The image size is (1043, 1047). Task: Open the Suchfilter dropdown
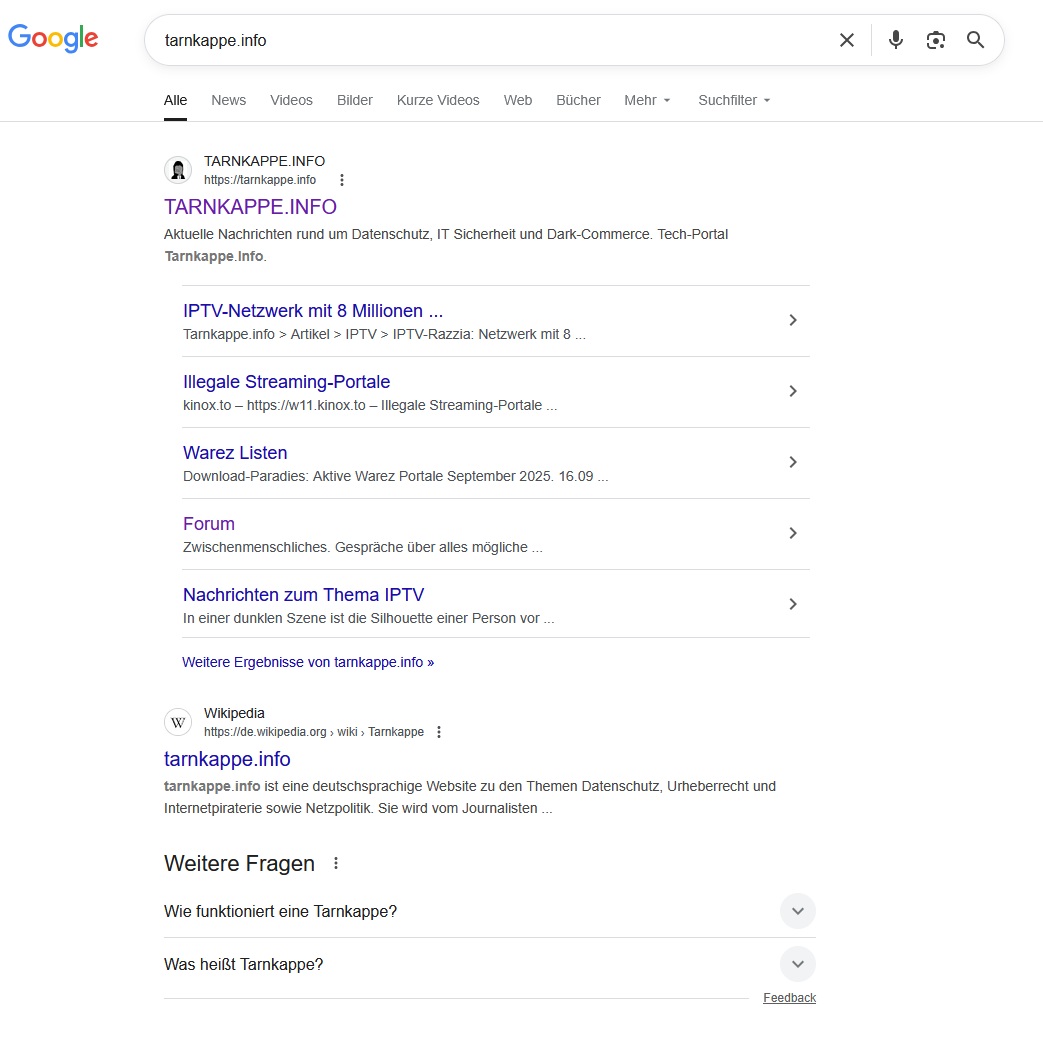point(734,100)
